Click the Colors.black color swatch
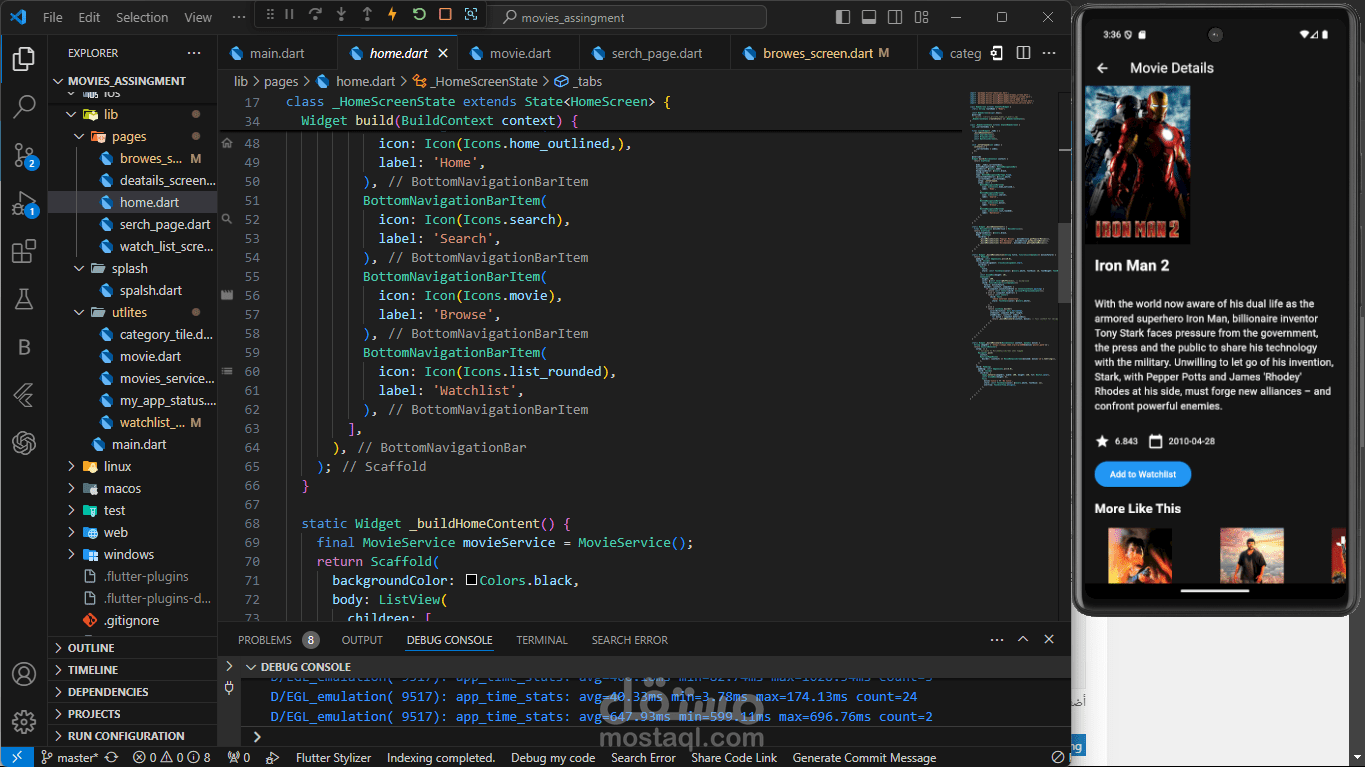Image resolution: width=1365 pixels, height=767 pixels. 472,580
